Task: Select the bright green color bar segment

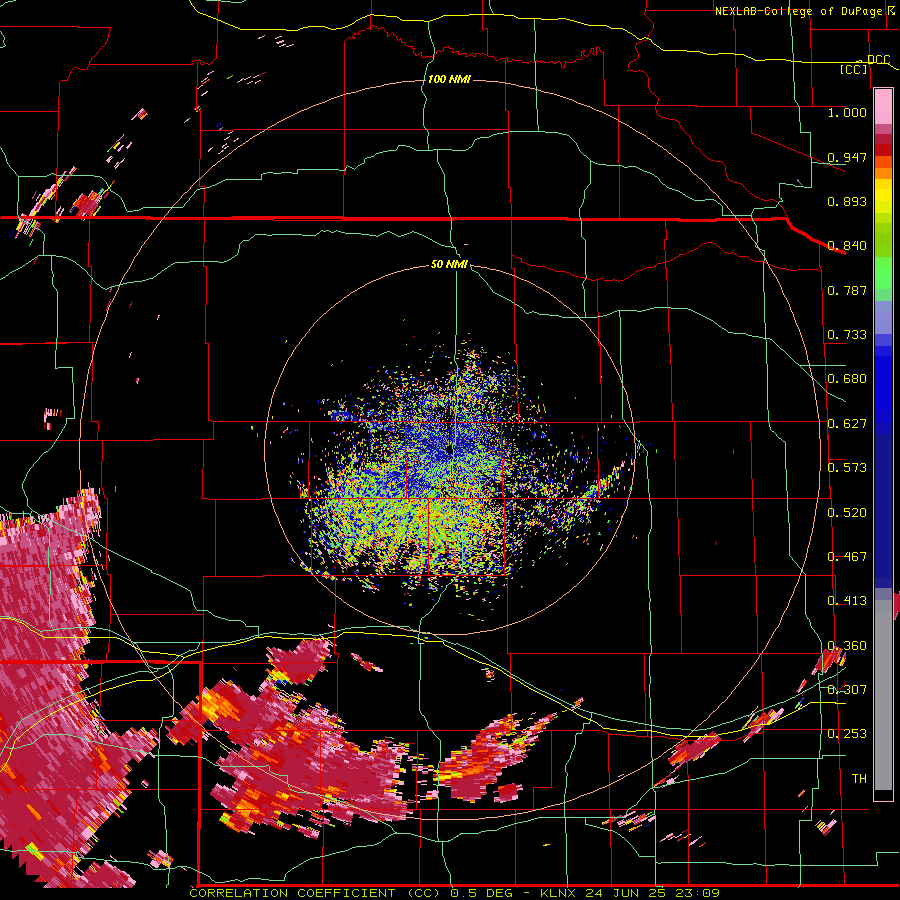Action: click(883, 272)
